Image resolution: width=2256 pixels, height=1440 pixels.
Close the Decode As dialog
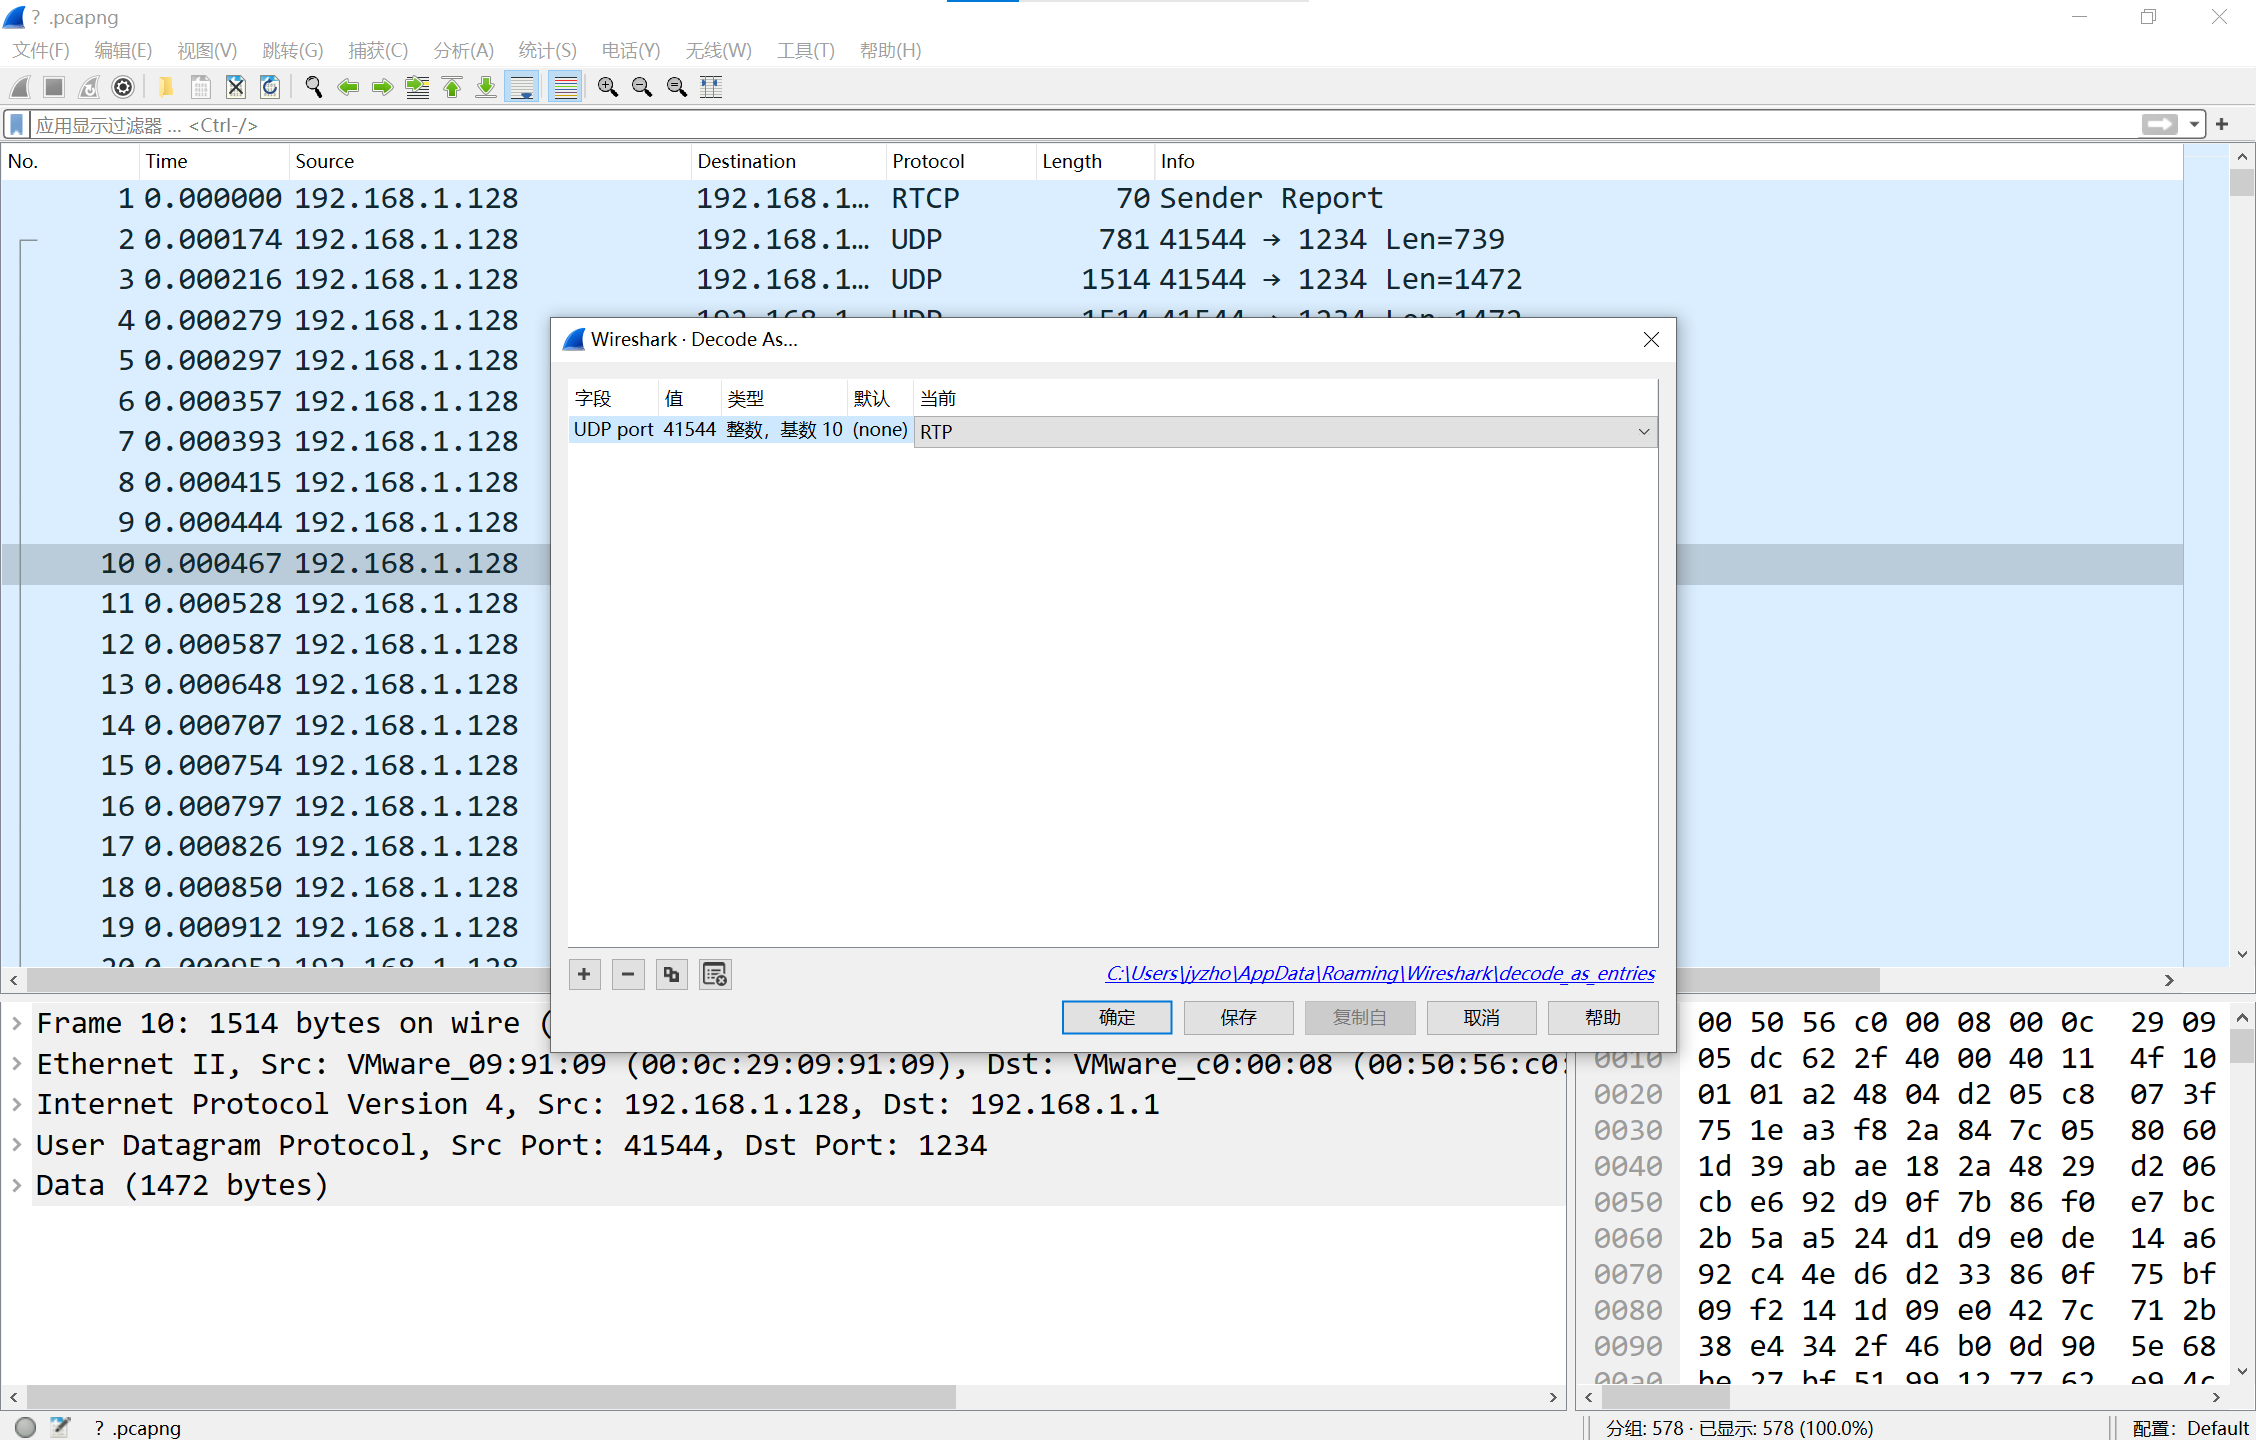[1651, 340]
